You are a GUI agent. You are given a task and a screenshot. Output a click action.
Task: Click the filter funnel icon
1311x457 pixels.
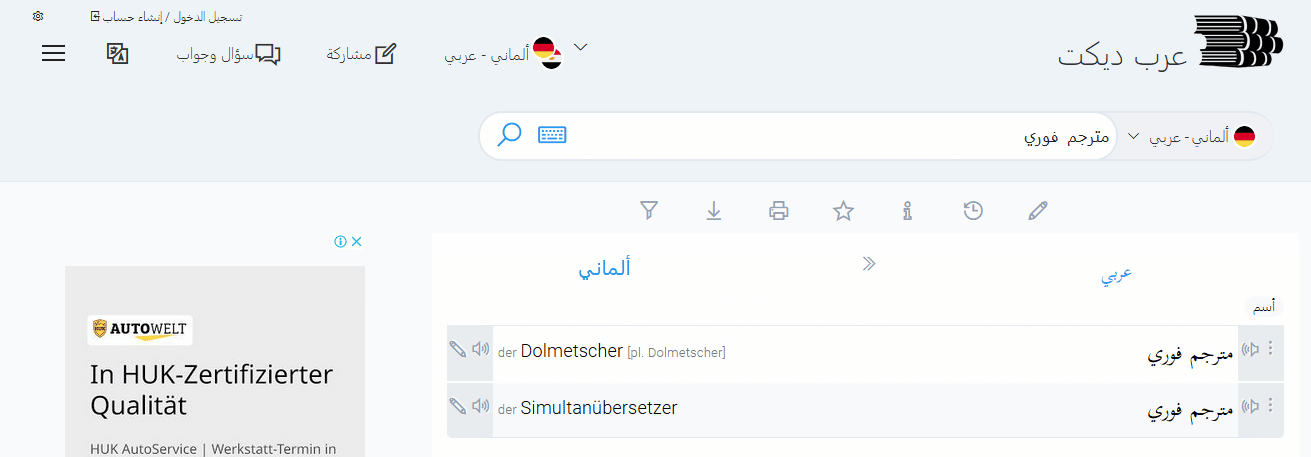pyautogui.click(x=649, y=210)
